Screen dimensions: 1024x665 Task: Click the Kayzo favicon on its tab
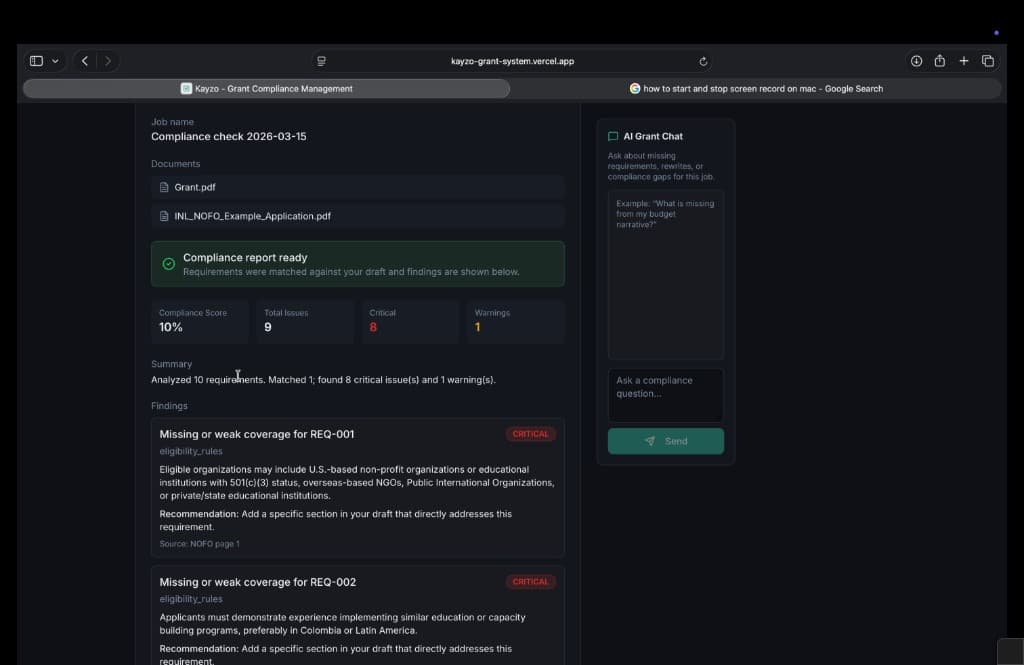[186, 88]
